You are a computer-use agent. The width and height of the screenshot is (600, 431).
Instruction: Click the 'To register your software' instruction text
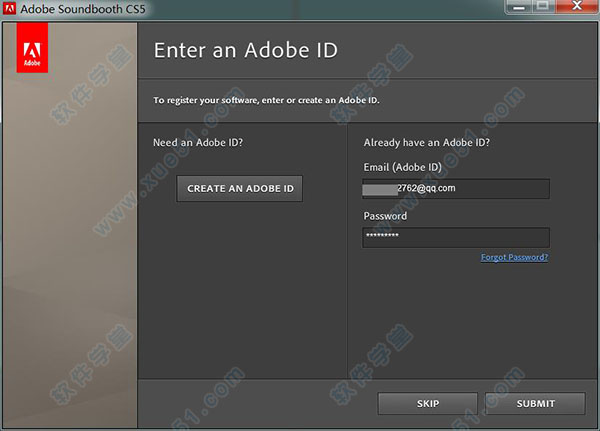[x=266, y=100]
